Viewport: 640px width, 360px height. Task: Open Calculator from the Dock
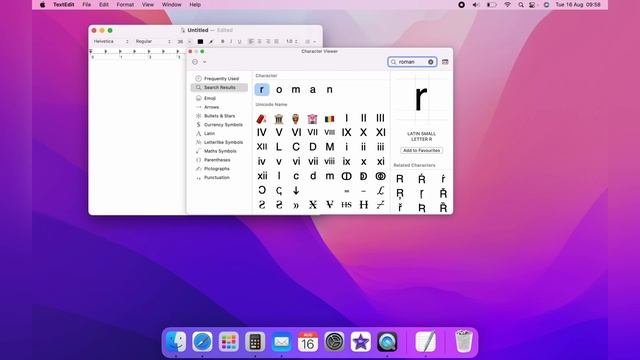255,342
